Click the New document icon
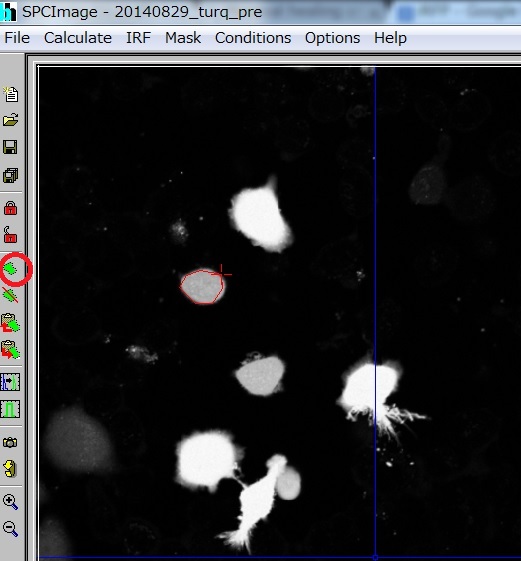 click(11, 94)
